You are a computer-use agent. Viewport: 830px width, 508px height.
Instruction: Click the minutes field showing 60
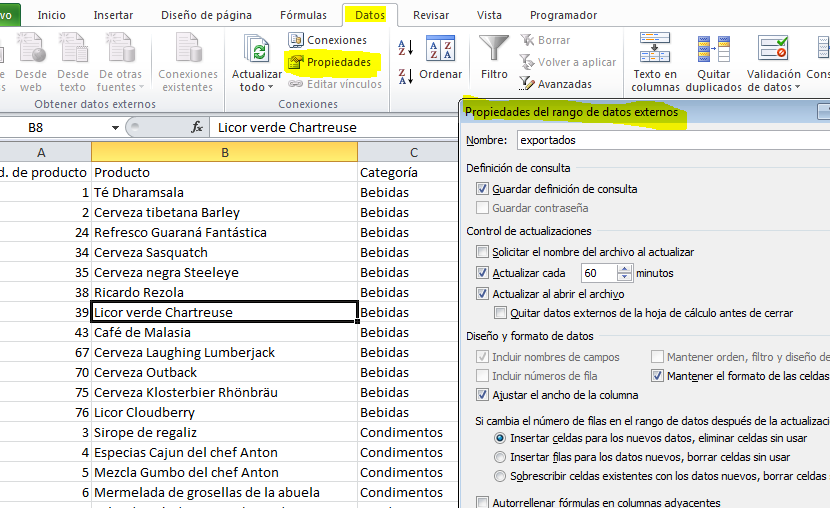point(599,273)
